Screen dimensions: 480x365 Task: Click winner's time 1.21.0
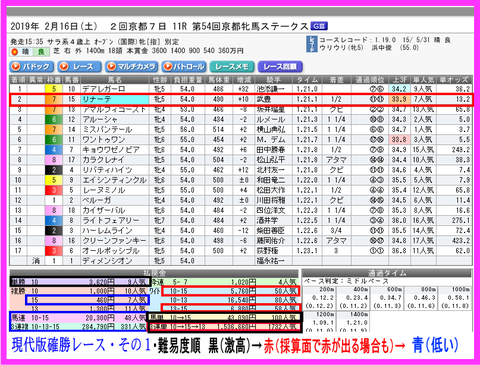coord(307,89)
